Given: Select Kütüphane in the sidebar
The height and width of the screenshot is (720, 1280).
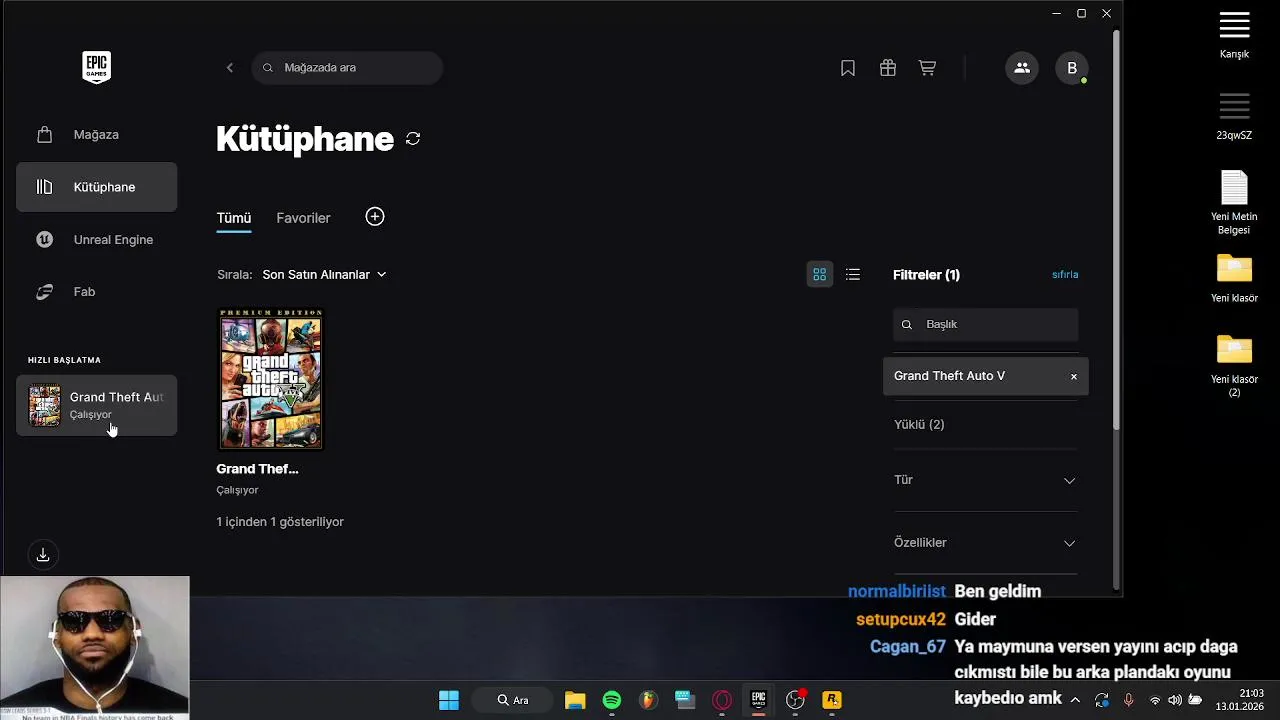Looking at the screenshot, I should (96, 187).
